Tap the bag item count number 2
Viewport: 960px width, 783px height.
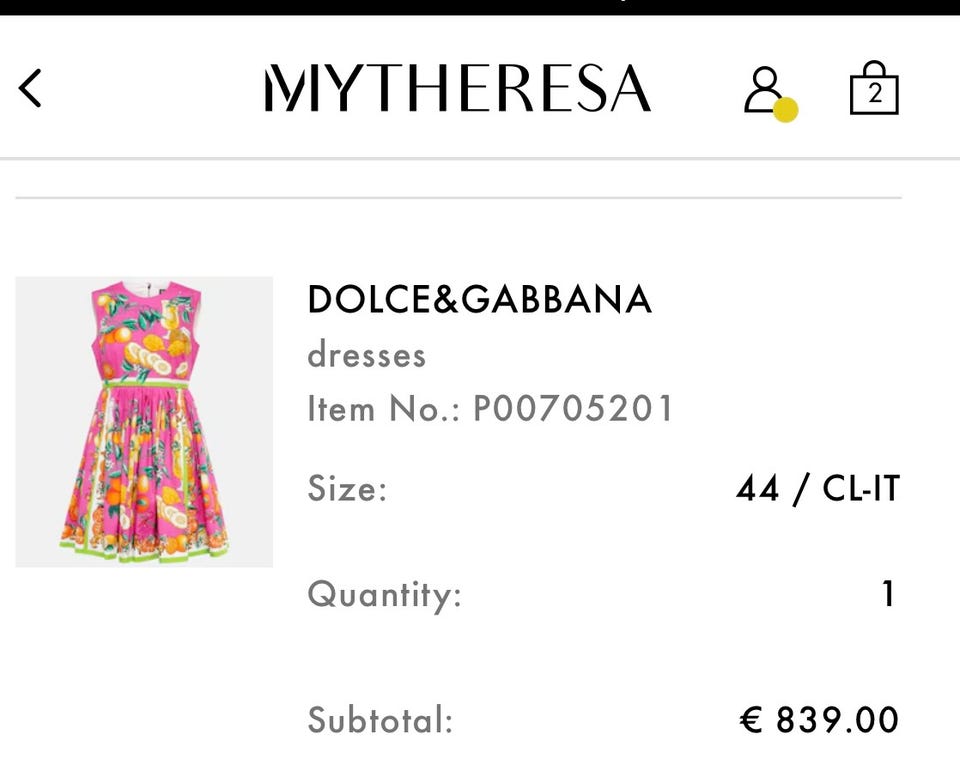click(875, 95)
